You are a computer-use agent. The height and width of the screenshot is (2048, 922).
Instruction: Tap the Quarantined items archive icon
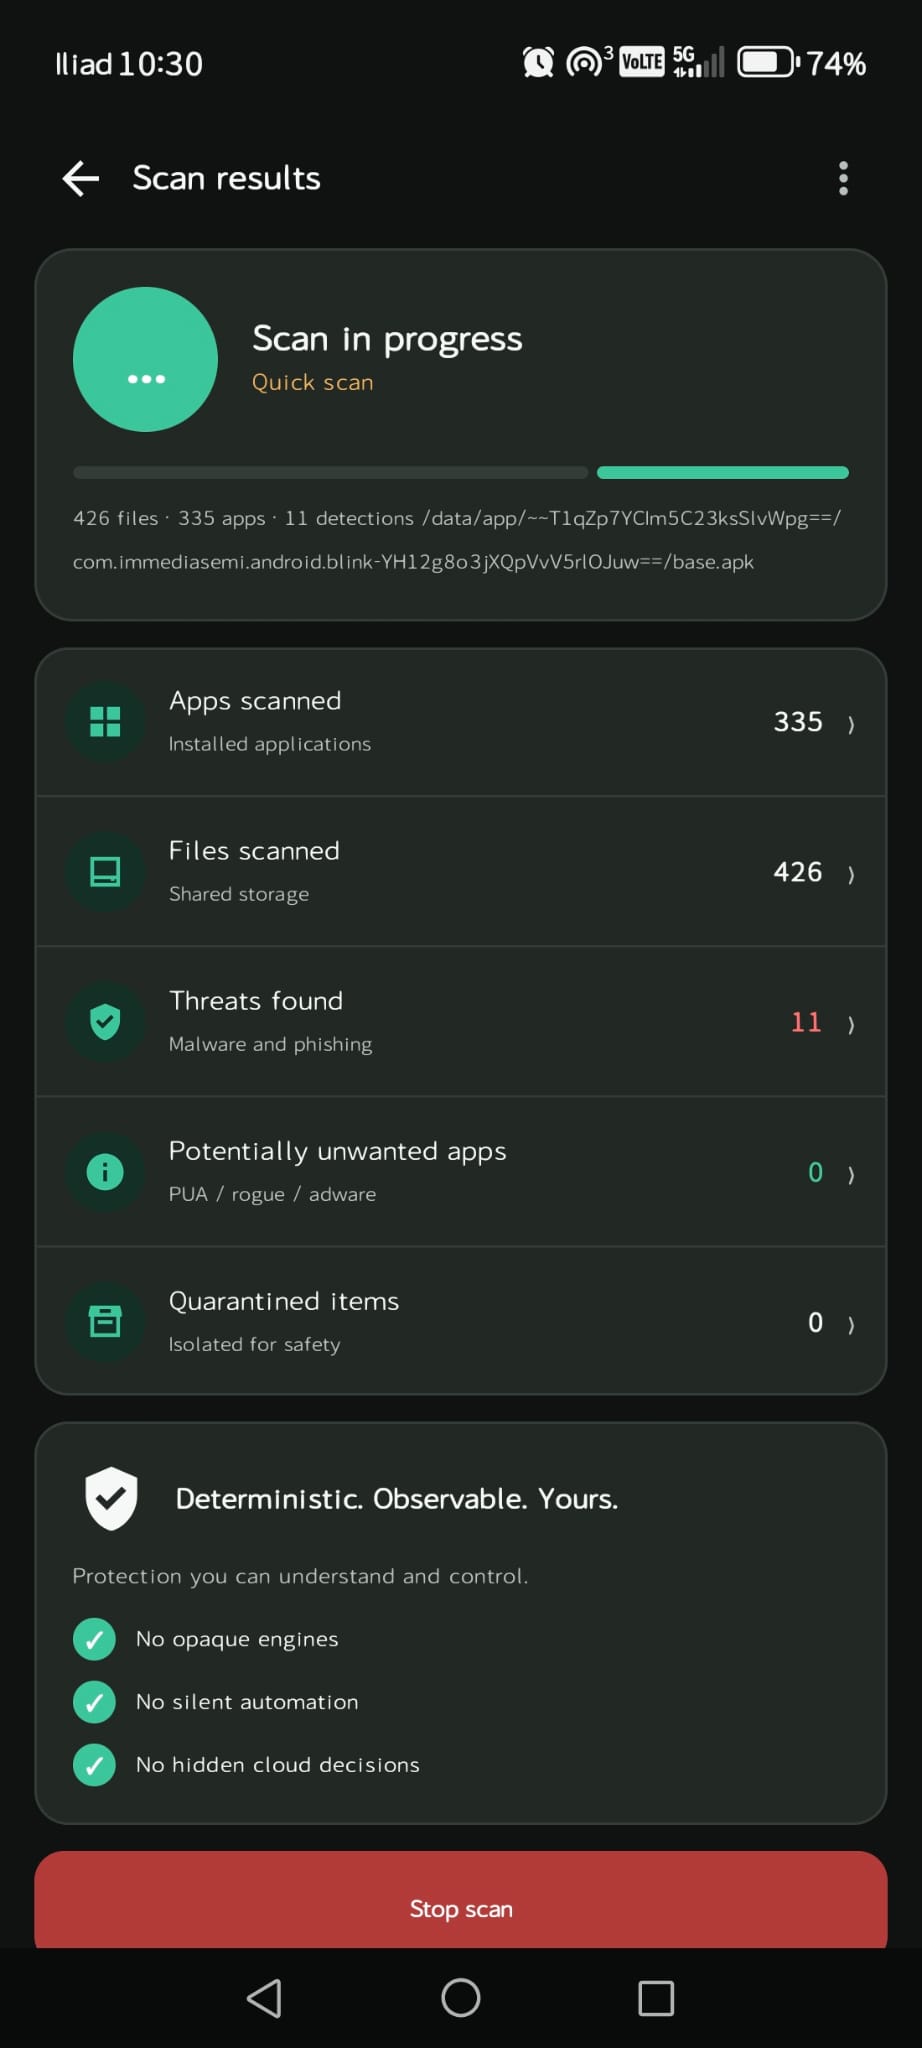(x=105, y=1321)
